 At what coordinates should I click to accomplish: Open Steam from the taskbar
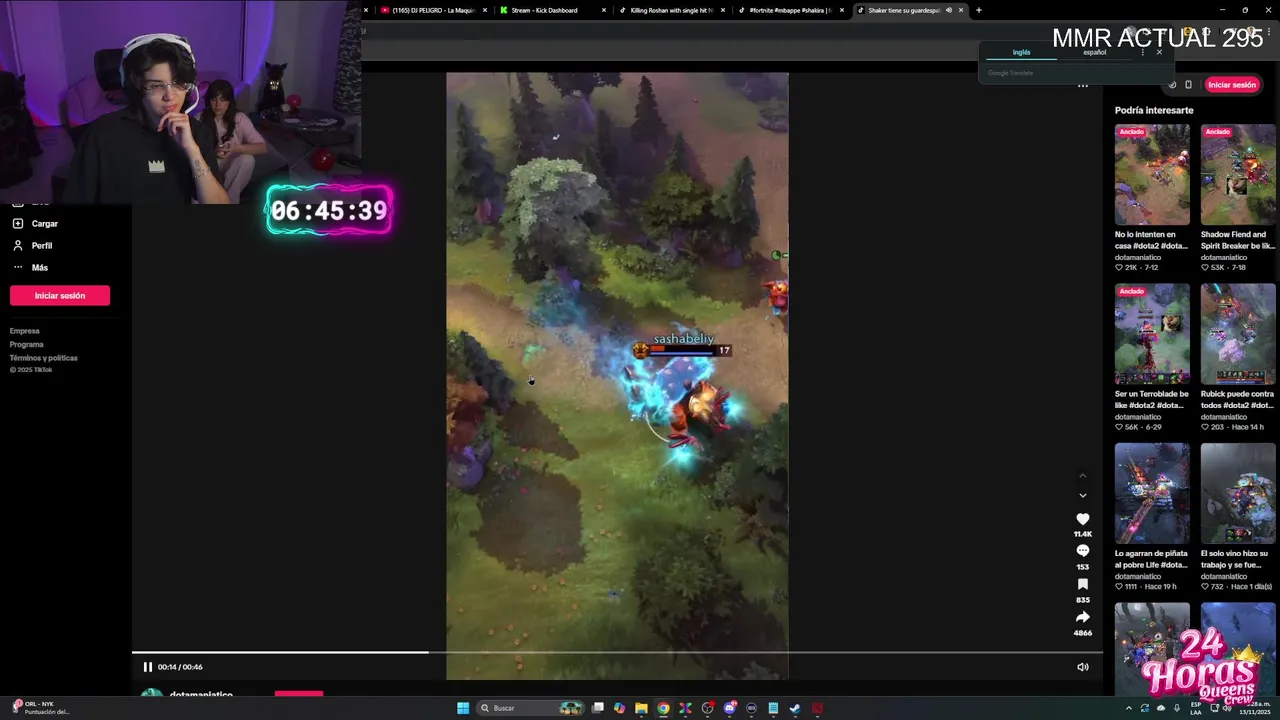point(795,708)
